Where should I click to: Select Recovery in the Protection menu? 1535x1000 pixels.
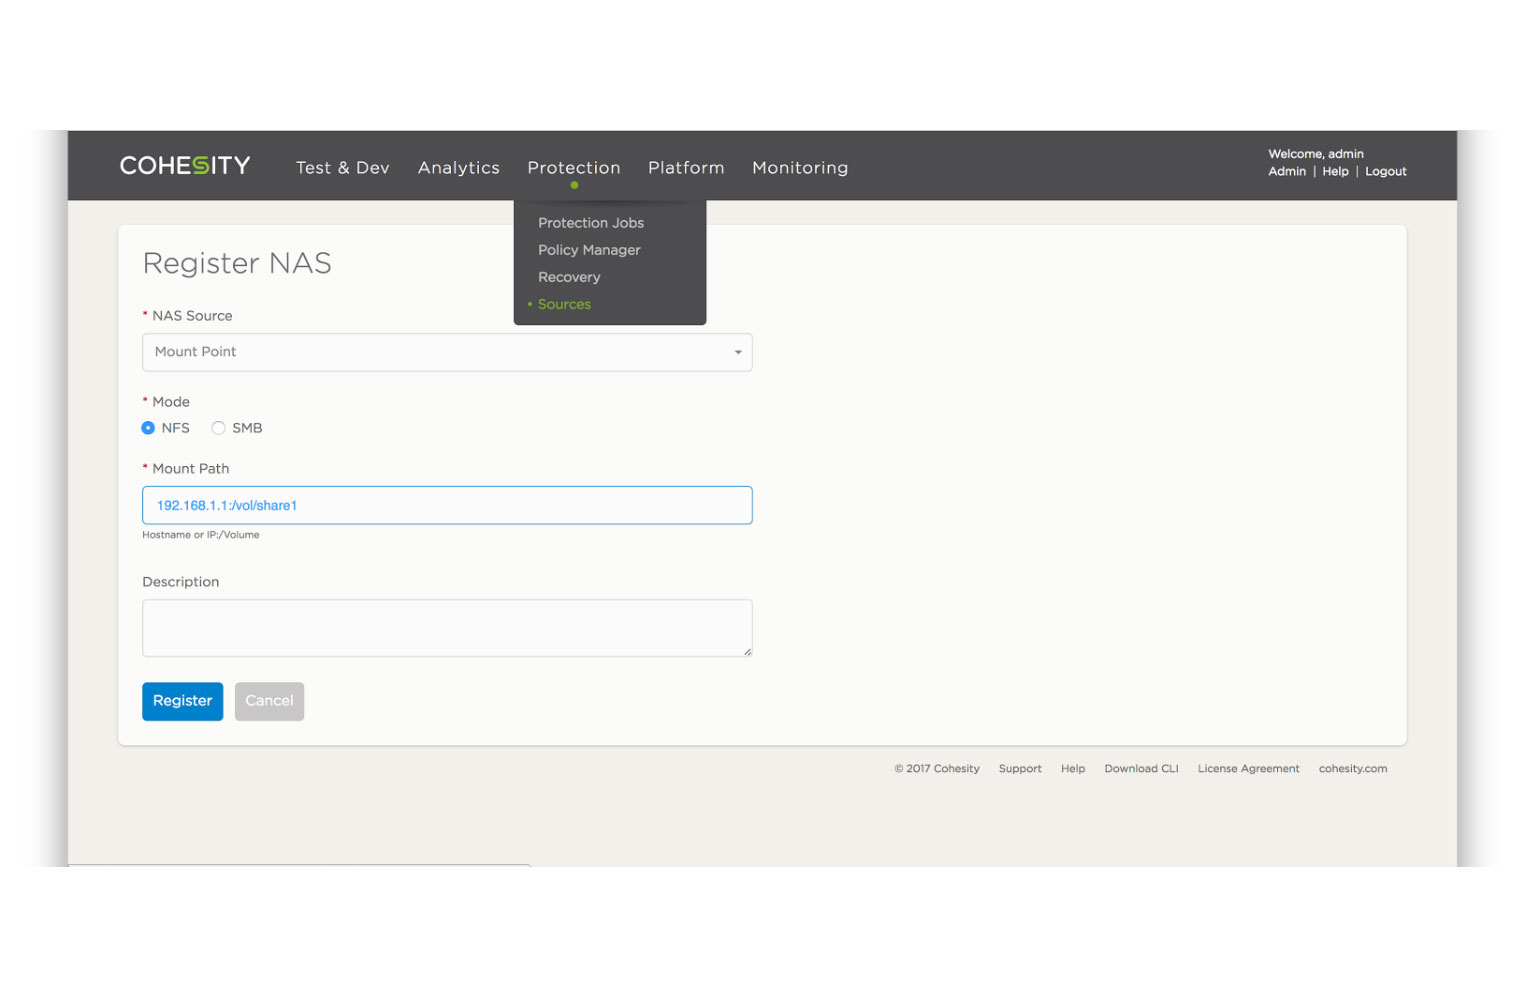[569, 277]
